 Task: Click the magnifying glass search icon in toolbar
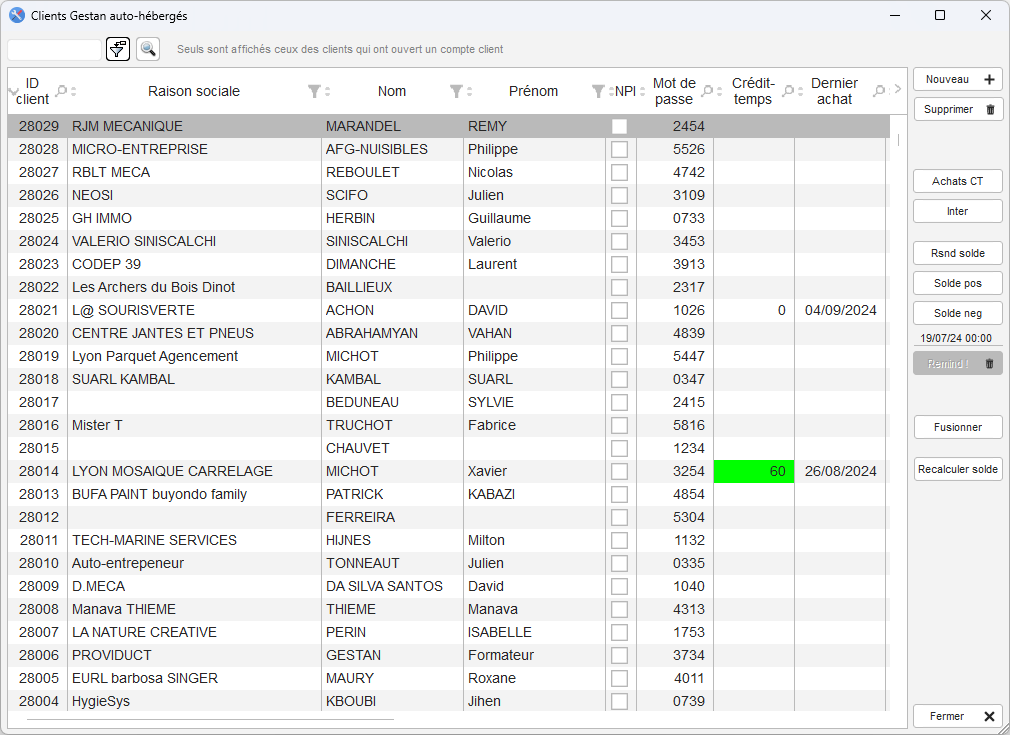(x=148, y=49)
